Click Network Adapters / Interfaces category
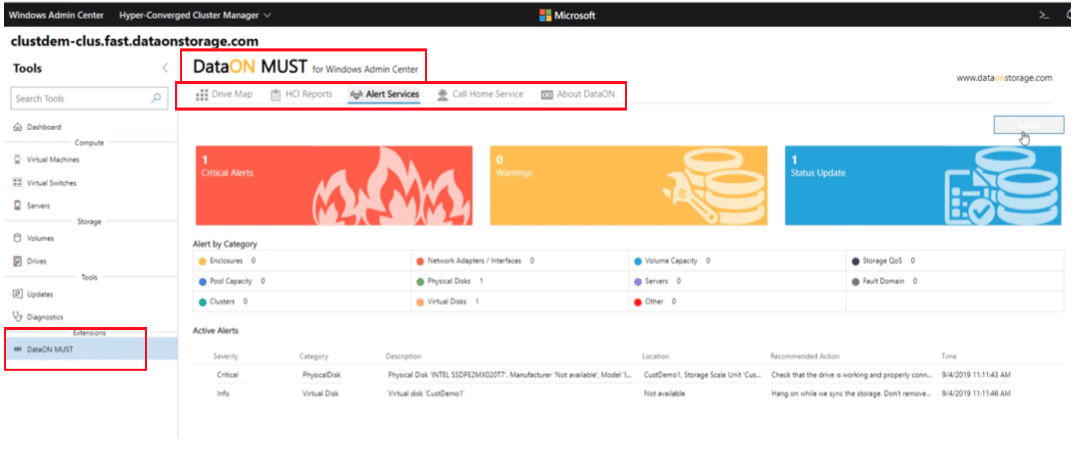 pos(476,261)
